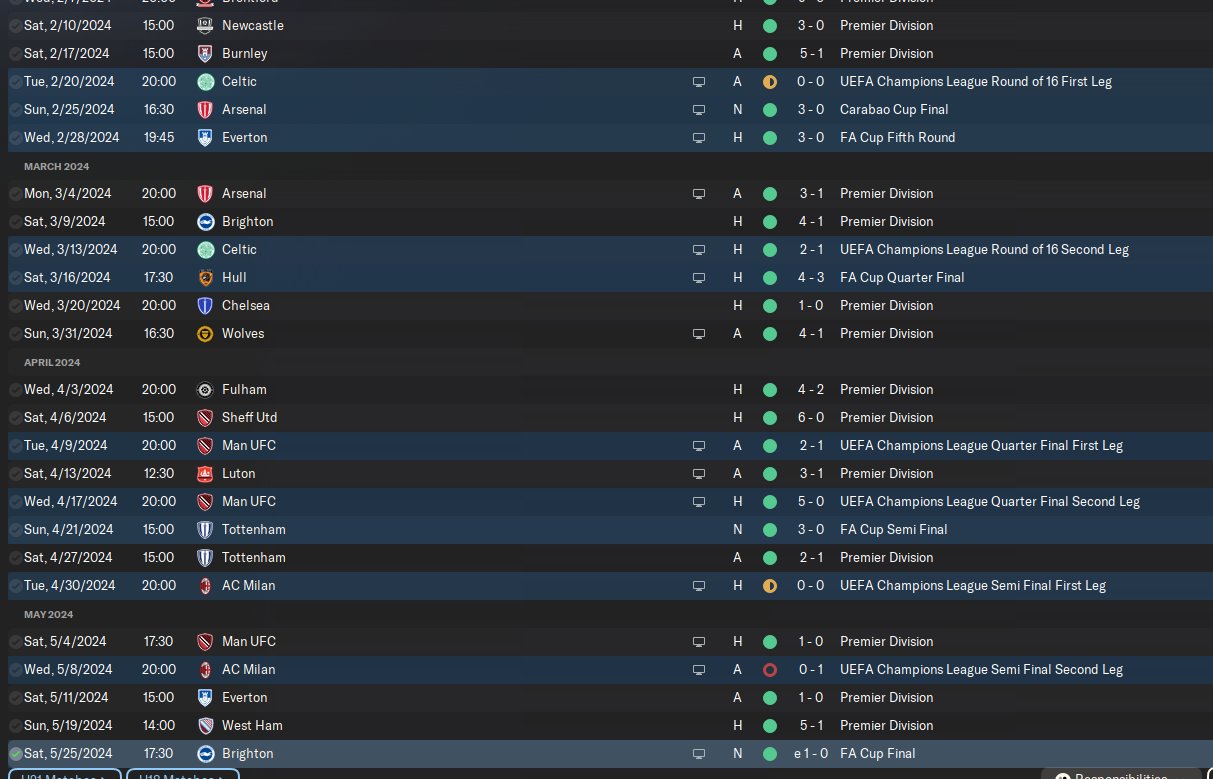
Task: Open the Responsibilities button
Action: [x=1120, y=775]
